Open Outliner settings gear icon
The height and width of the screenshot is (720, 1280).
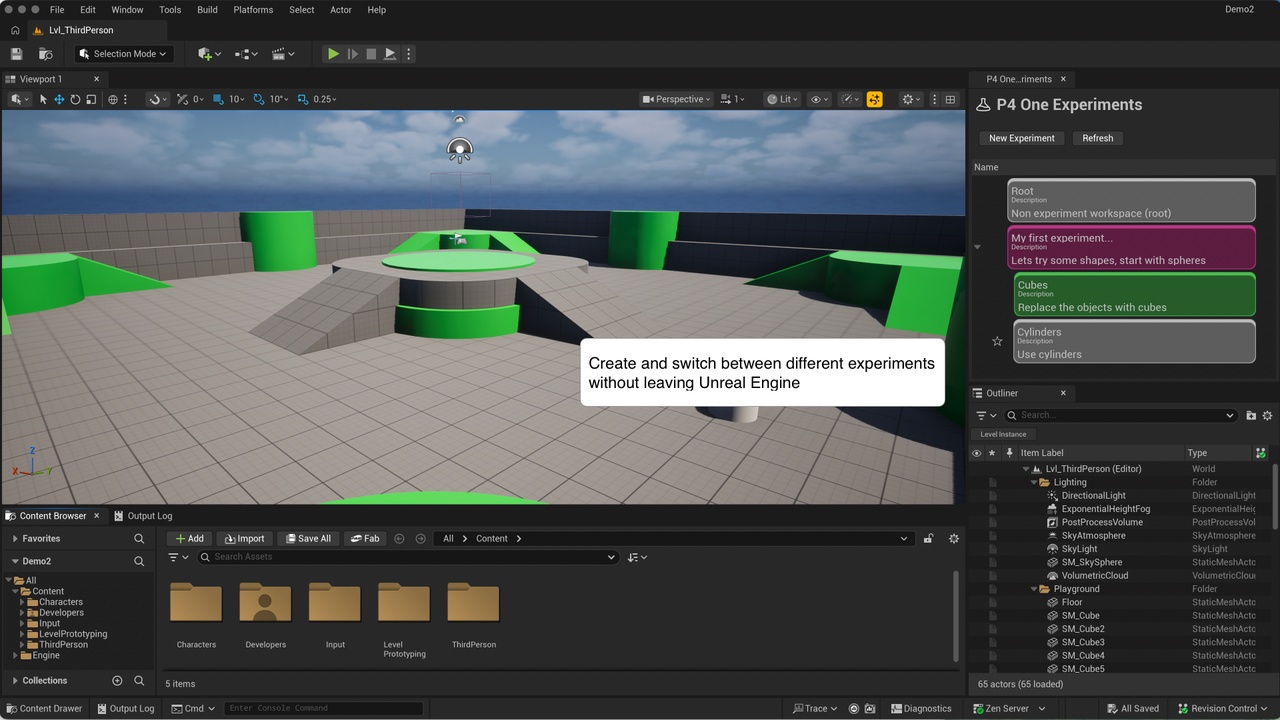[x=1267, y=415]
